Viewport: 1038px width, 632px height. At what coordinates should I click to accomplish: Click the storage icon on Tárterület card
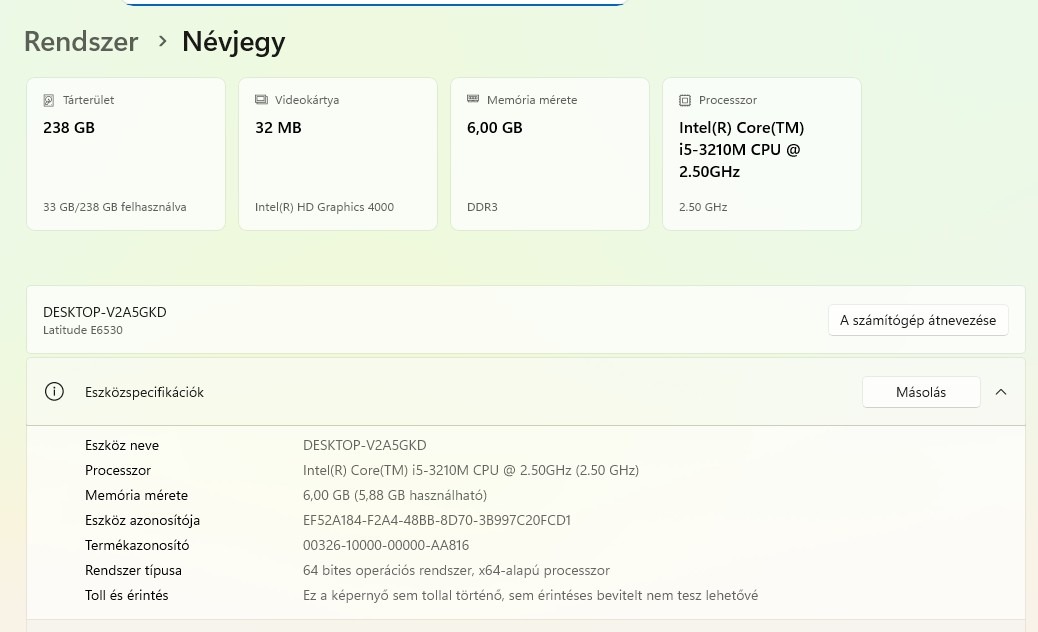(49, 100)
